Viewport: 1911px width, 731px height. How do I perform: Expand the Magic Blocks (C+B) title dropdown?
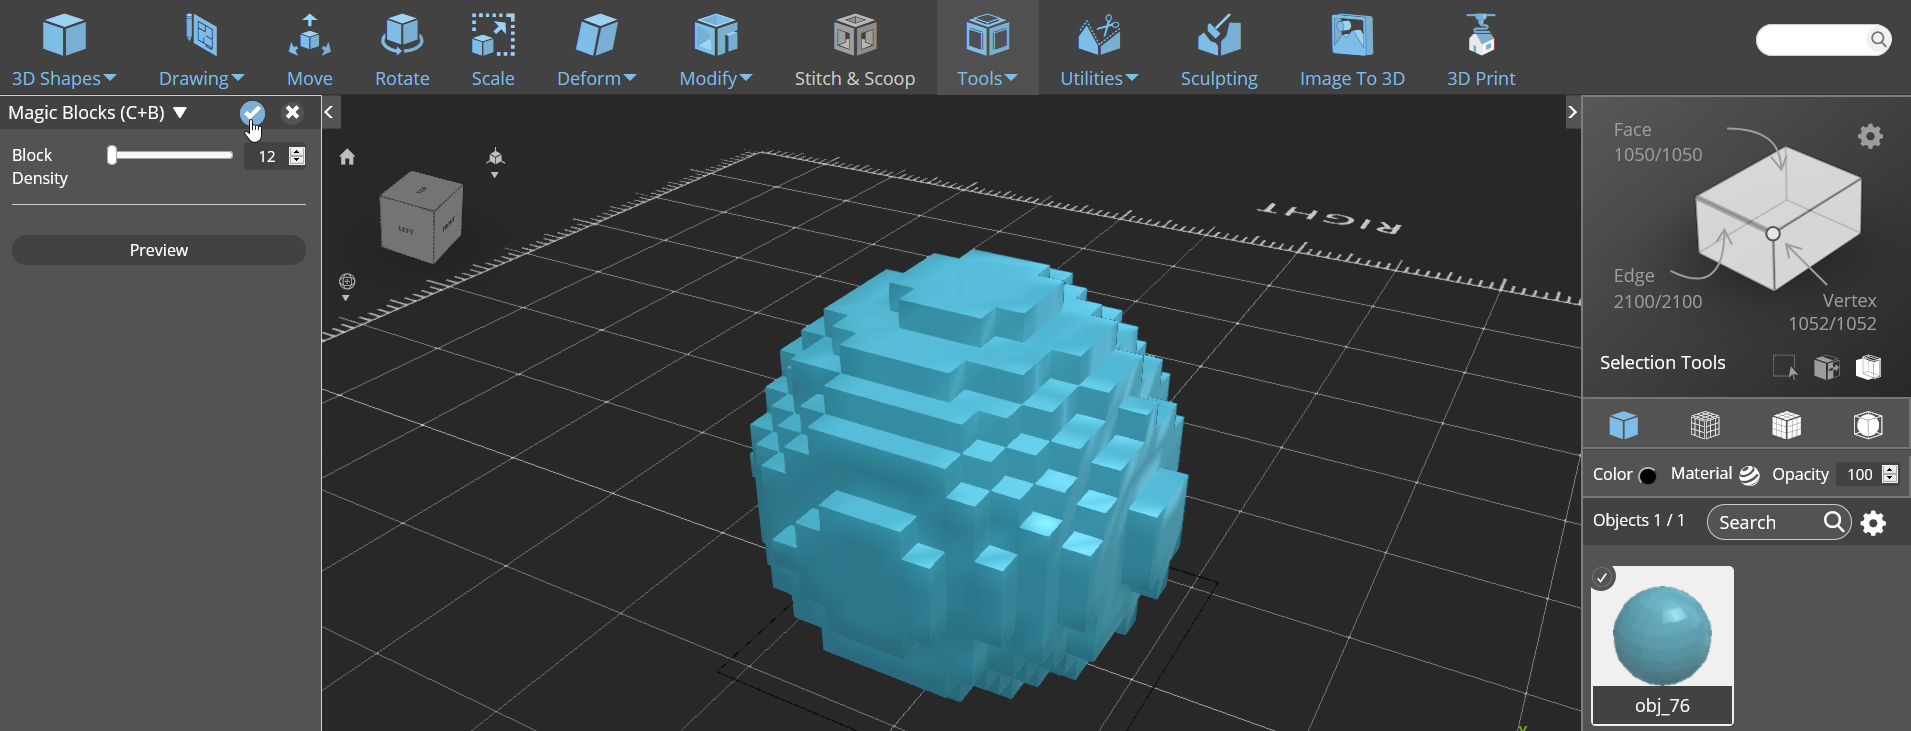pos(180,112)
